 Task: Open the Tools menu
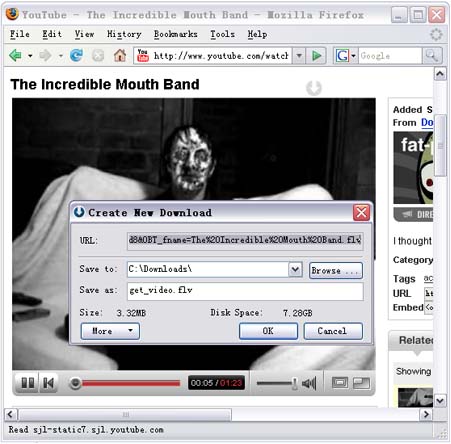tap(222, 34)
